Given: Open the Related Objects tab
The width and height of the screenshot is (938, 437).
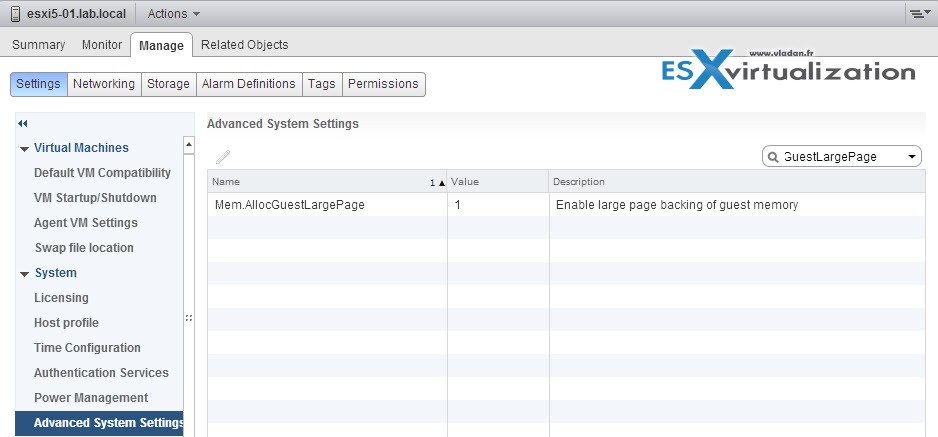Looking at the screenshot, I should click(x=244, y=45).
